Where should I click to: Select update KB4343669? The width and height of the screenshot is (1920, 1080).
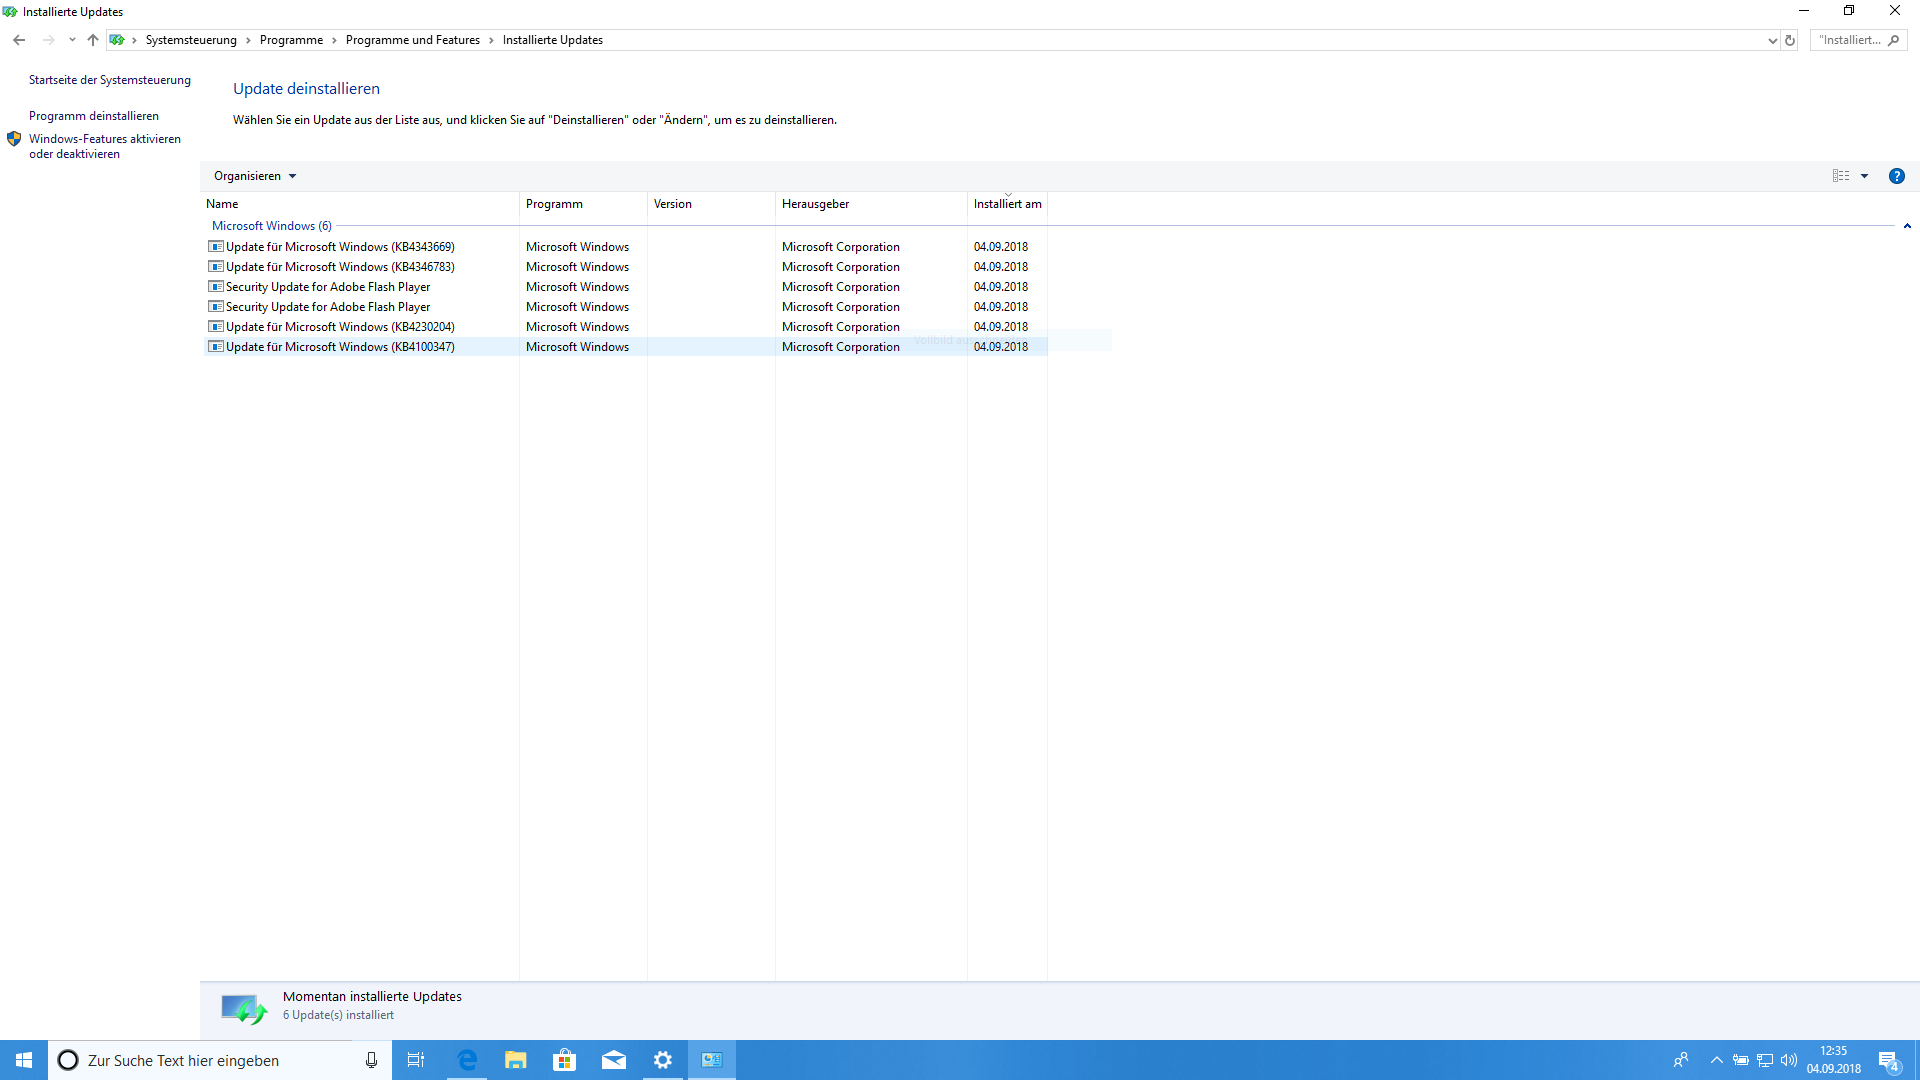[624, 247]
